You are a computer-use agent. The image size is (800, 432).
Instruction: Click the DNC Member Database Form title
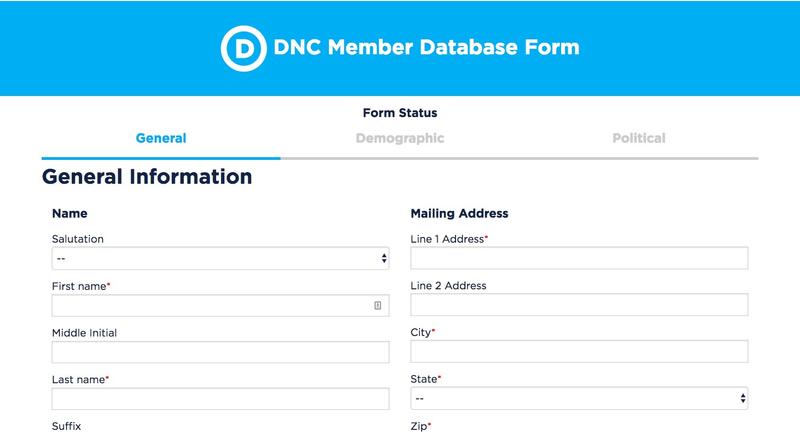point(427,47)
